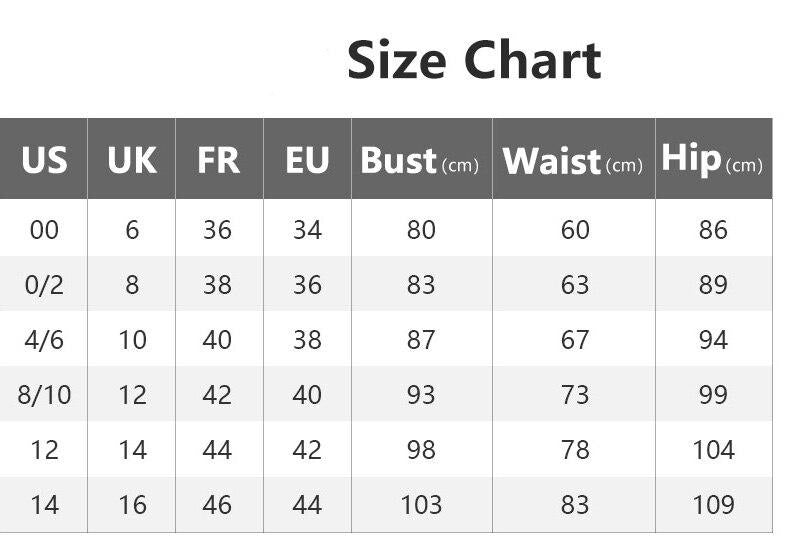Select hip value 104 cell
Screen dimensions: 792x552
pyautogui.click(x=713, y=450)
